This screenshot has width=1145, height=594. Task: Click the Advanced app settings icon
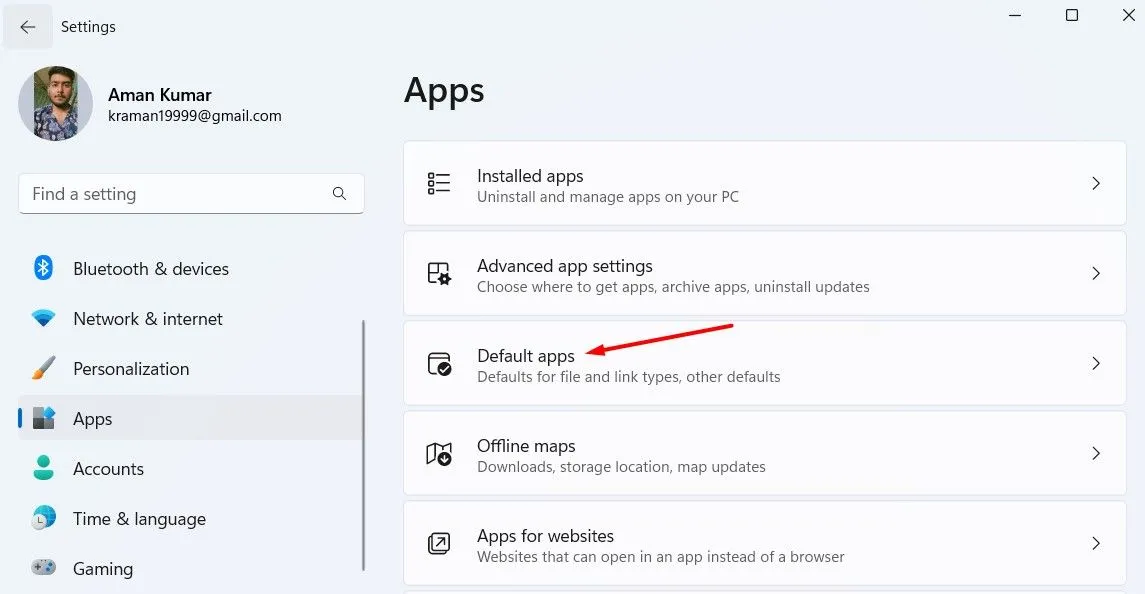(x=438, y=274)
